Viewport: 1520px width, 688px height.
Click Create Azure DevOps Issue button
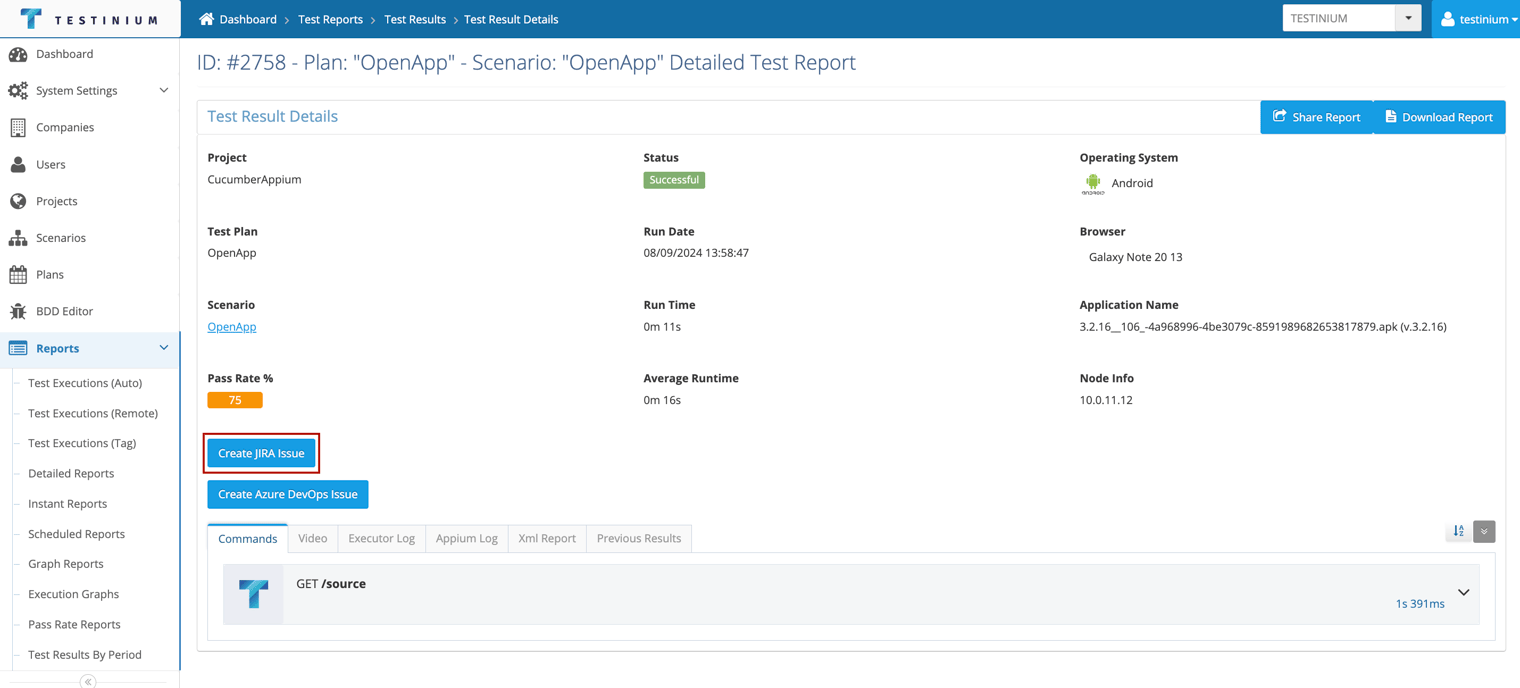point(288,494)
